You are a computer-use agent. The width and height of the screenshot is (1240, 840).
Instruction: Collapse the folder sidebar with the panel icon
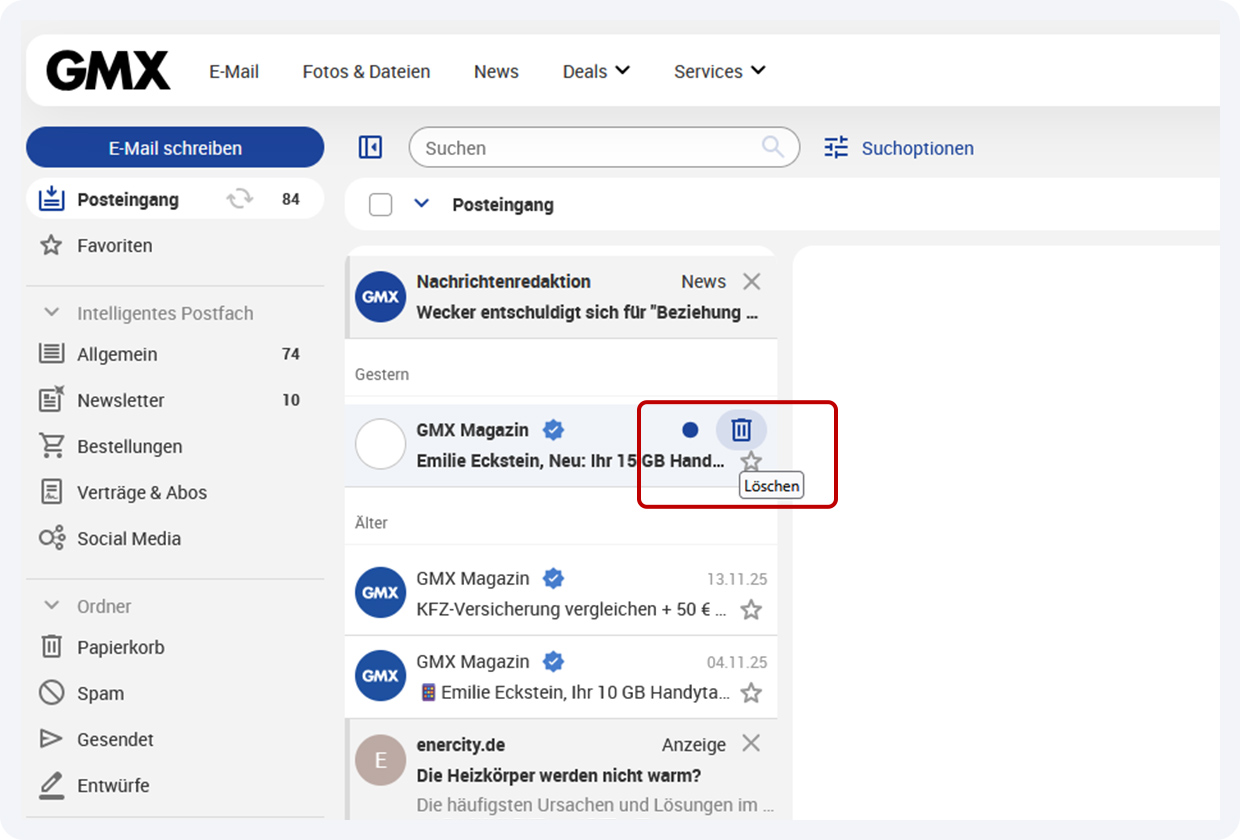click(x=370, y=147)
